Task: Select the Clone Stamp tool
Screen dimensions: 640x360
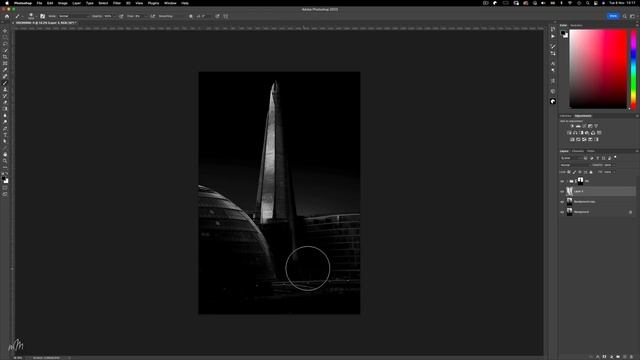Action: coord(5,89)
